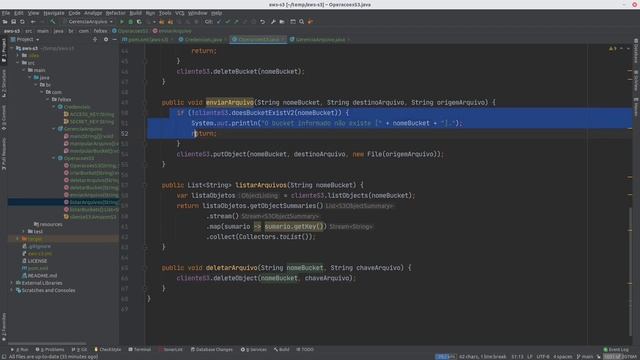Viewport: 640px width, 360px height.
Task: Click the Build project hammer icon
Action: [53, 22]
